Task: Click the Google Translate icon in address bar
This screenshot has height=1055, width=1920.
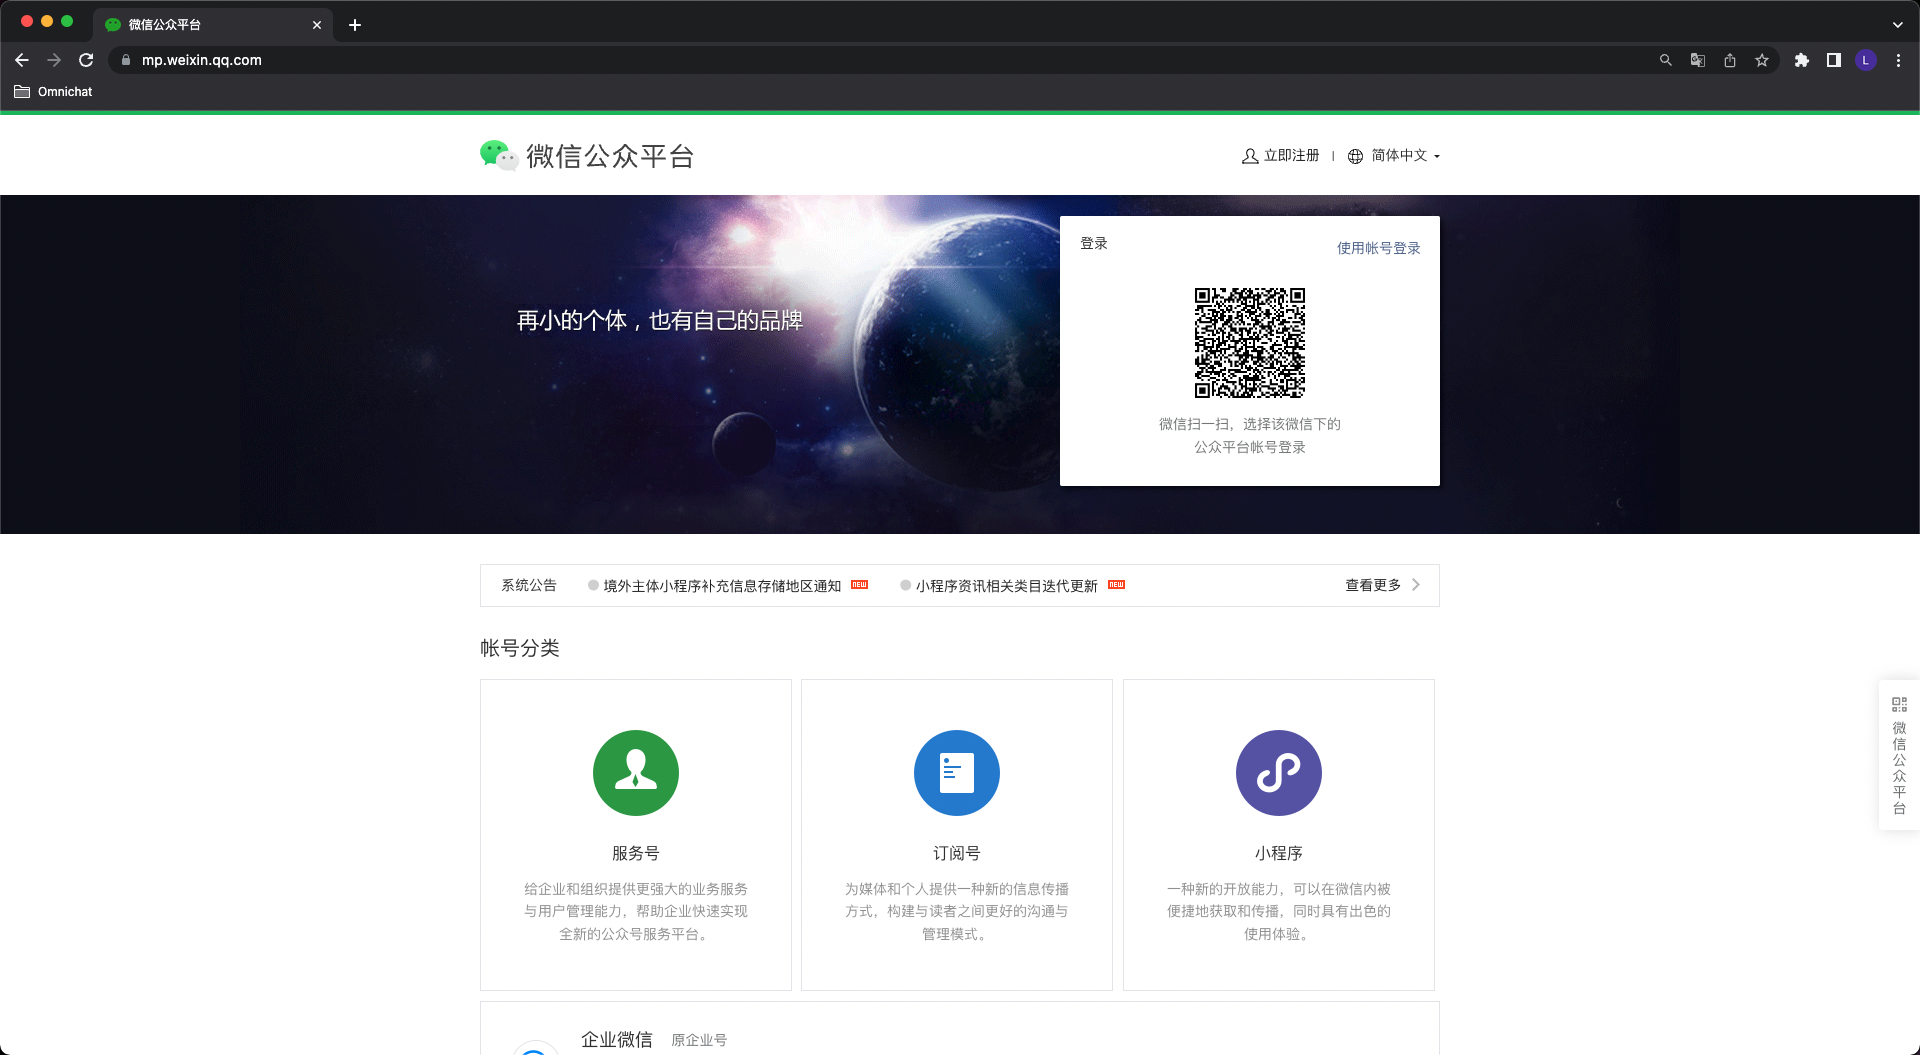Action: click(1697, 60)
